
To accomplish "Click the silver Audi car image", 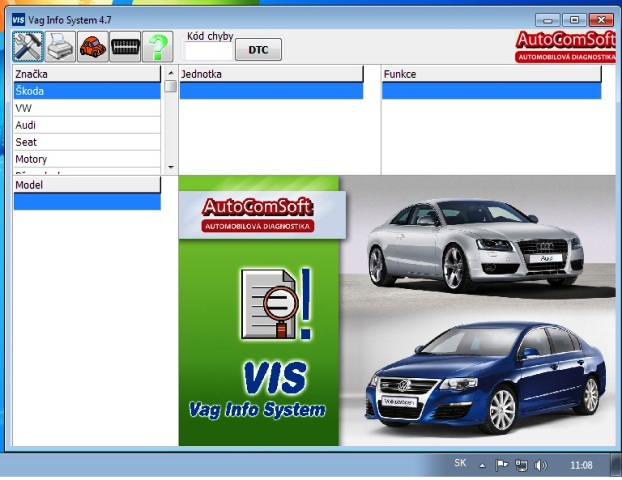I will (476, 244).
